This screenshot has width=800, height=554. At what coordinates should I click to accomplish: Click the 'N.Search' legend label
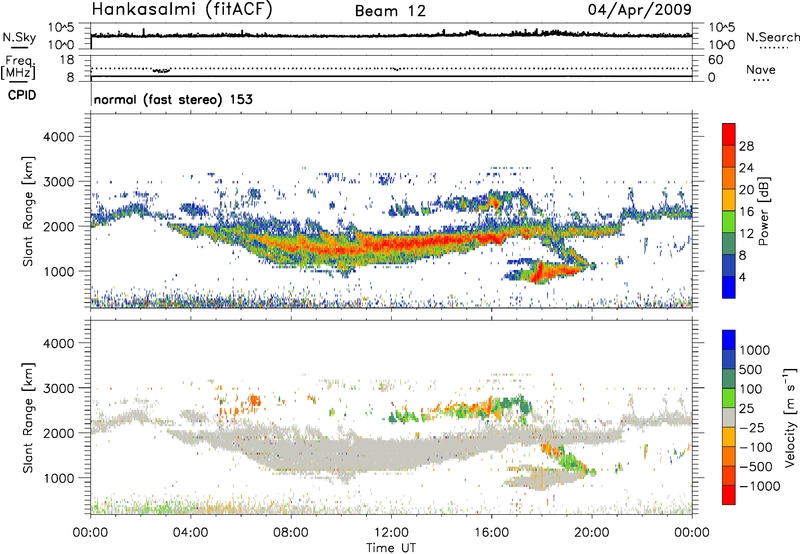[x=772, y=37]
